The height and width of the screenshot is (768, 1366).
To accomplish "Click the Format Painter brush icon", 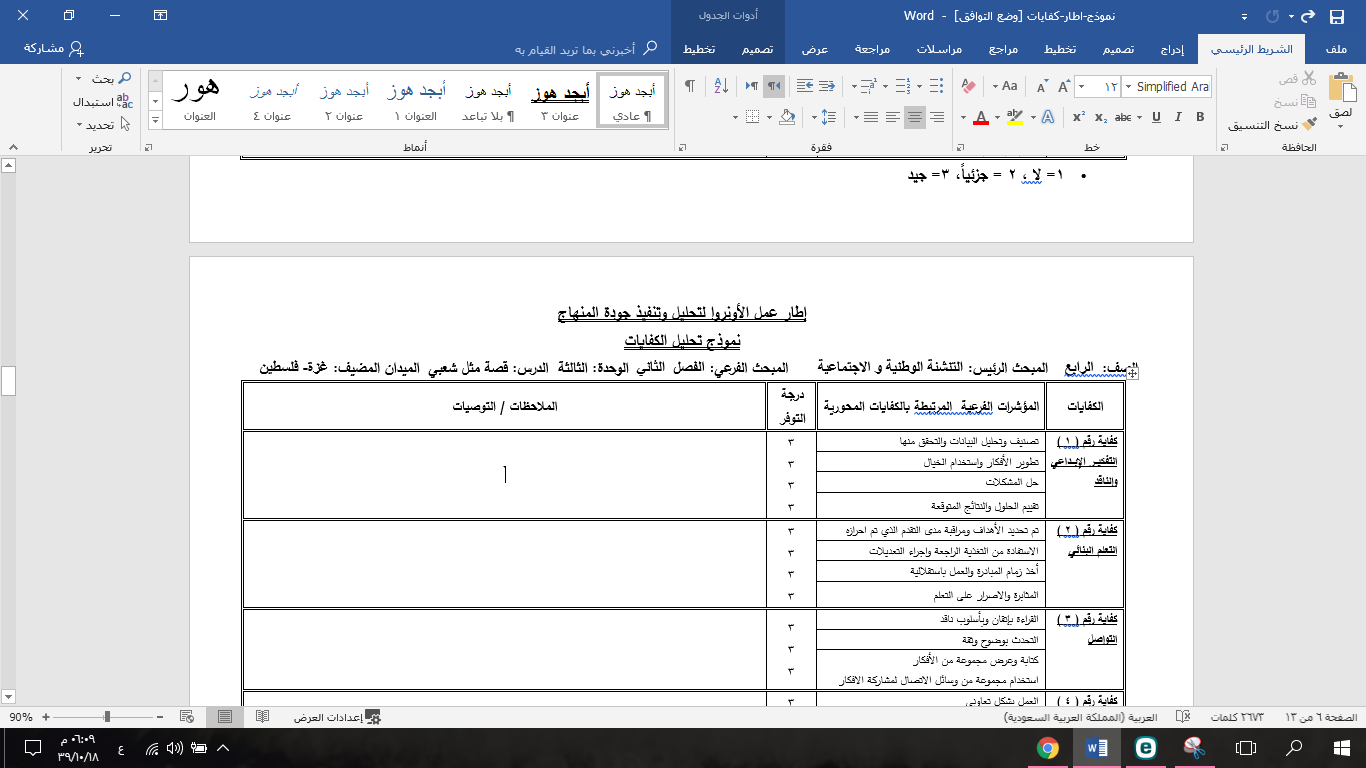I will [x=1306, y=125].
